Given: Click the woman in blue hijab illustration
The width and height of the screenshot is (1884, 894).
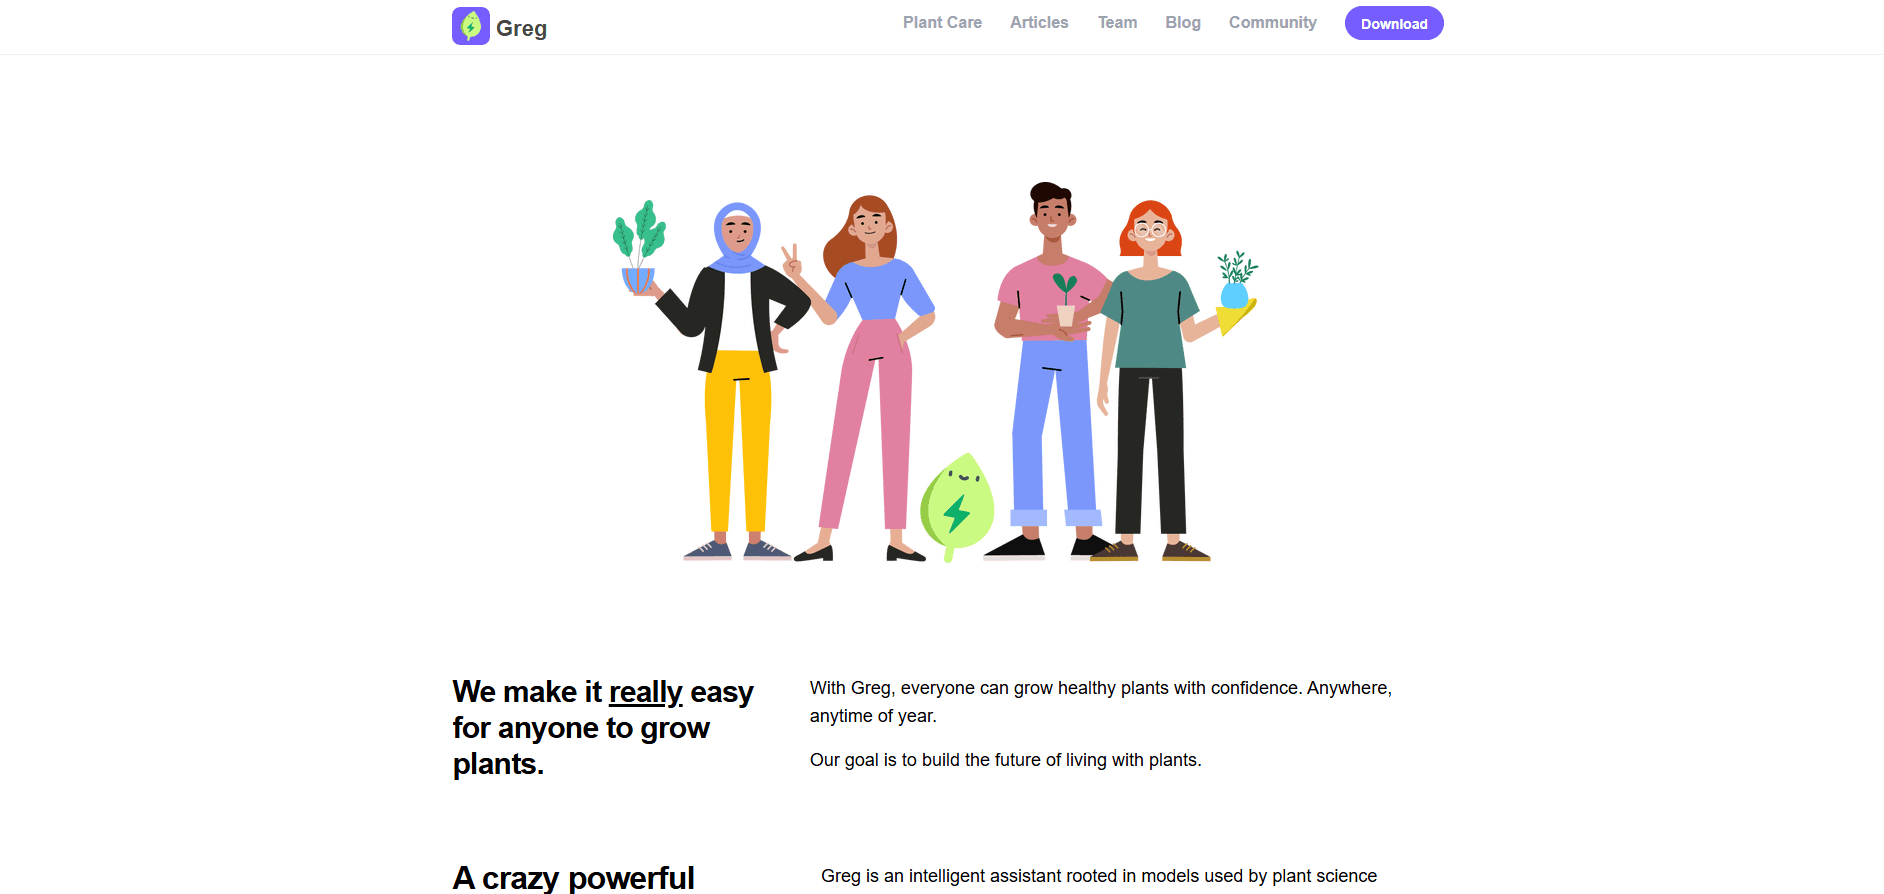Looking at the screenshot, I should point(738,380).
